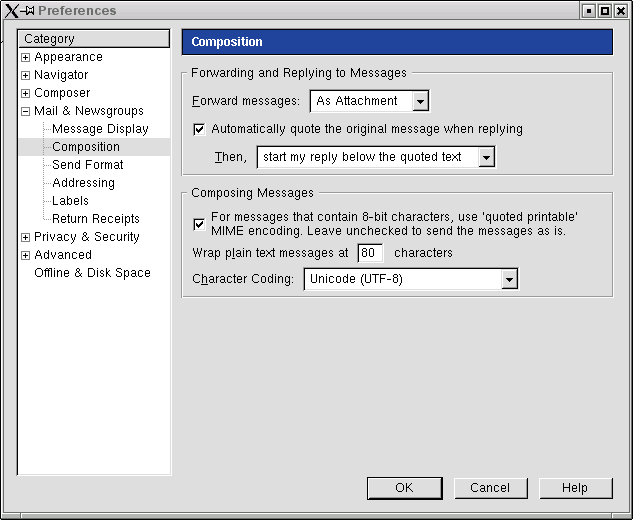Viewport: 633px width, 520px height.
Task: Open the Forward messages dropdown
Action: tap(420, 101)
